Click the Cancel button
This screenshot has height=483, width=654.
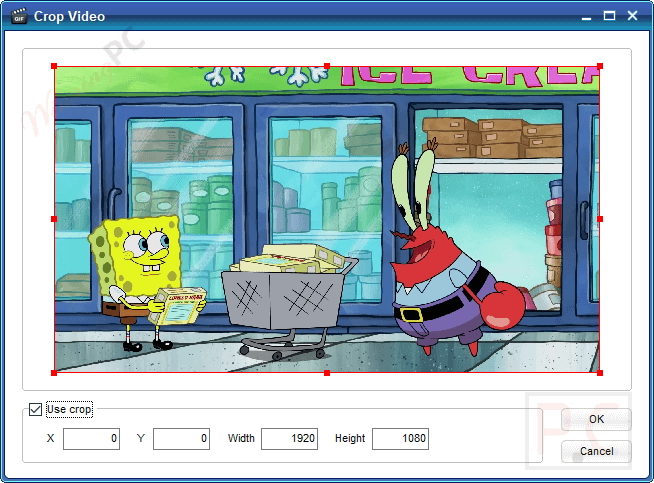596,451
